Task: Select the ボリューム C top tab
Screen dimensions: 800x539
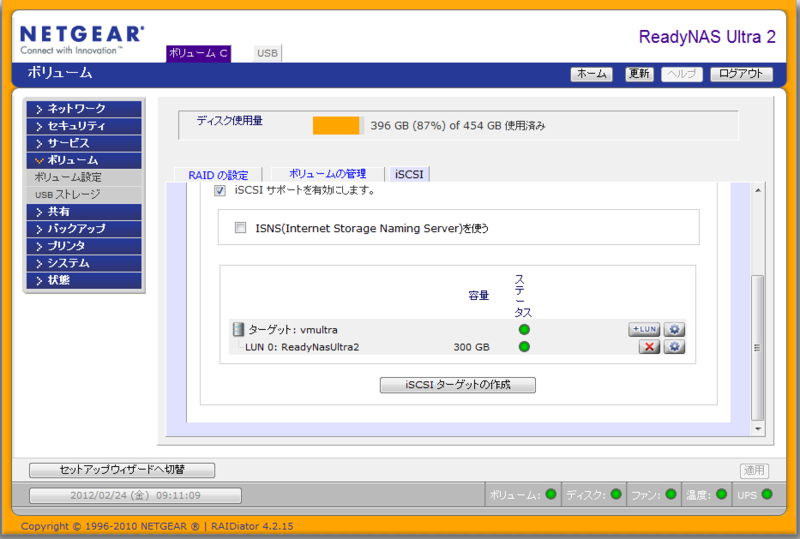Action: [198, 53]
